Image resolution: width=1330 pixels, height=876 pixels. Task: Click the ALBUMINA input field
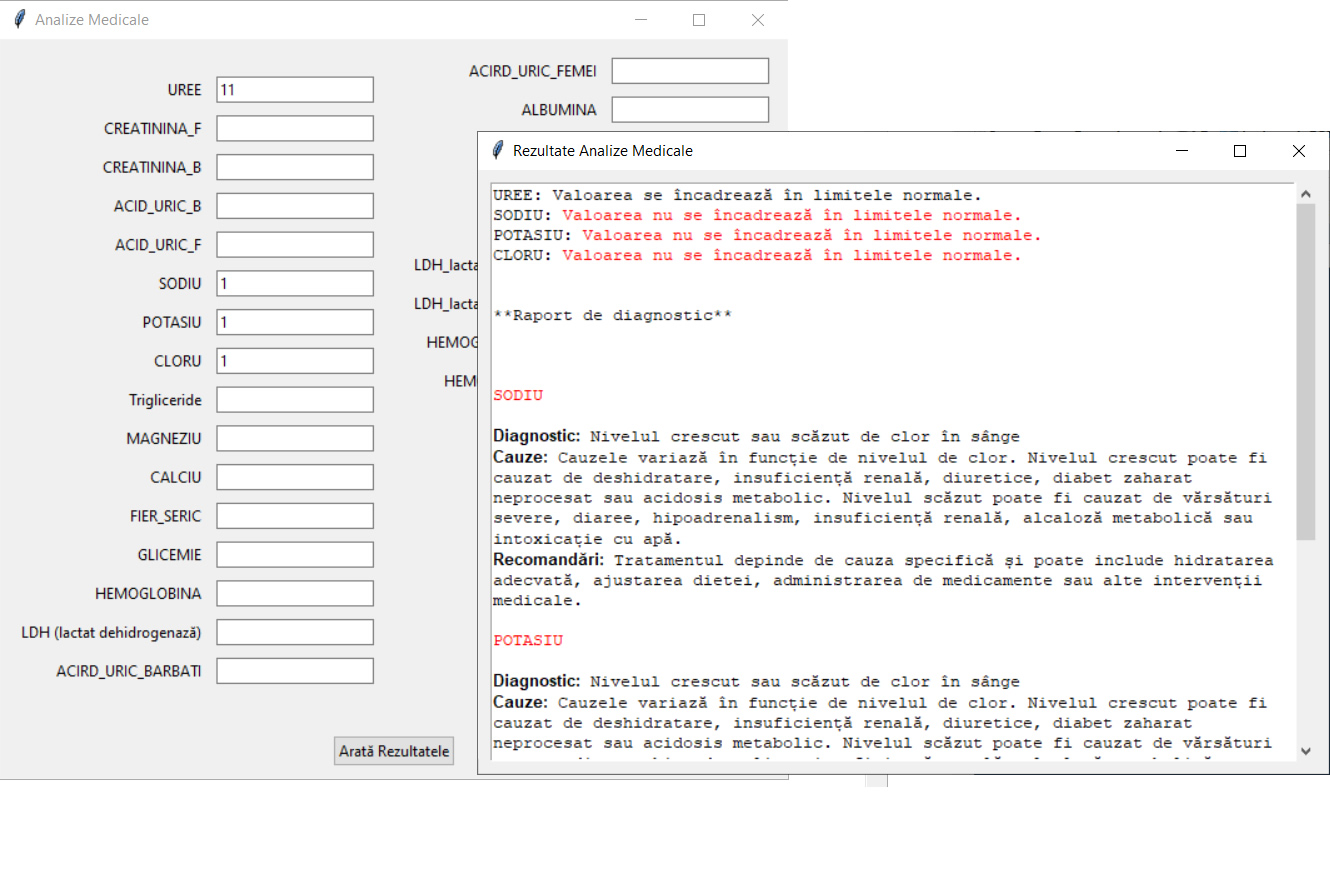(x=689, y=109)
